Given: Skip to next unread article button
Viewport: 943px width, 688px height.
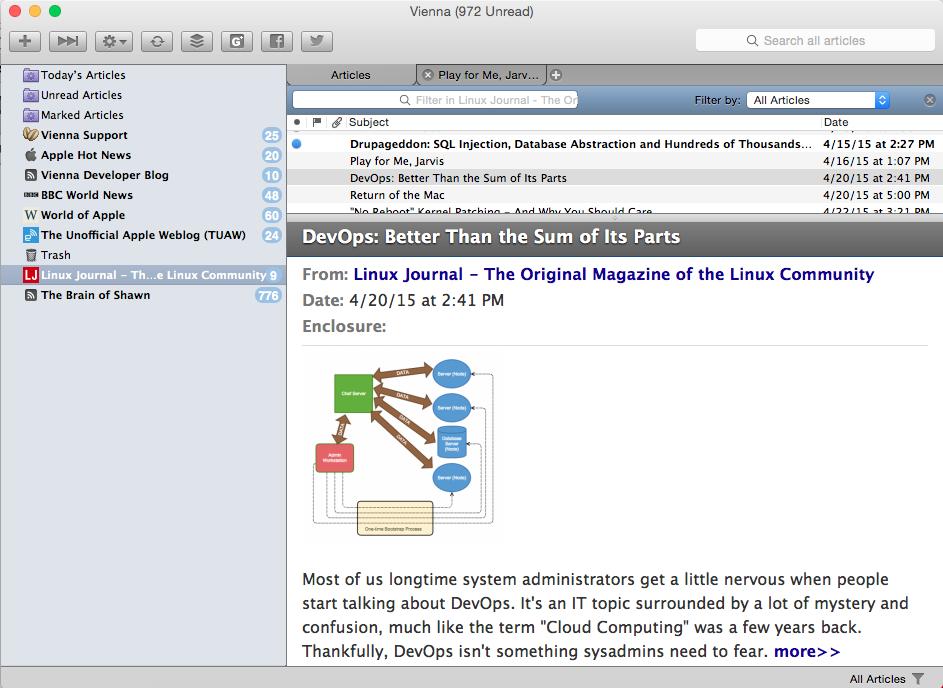Looking at the screenshot, I should tap(67, 41).
